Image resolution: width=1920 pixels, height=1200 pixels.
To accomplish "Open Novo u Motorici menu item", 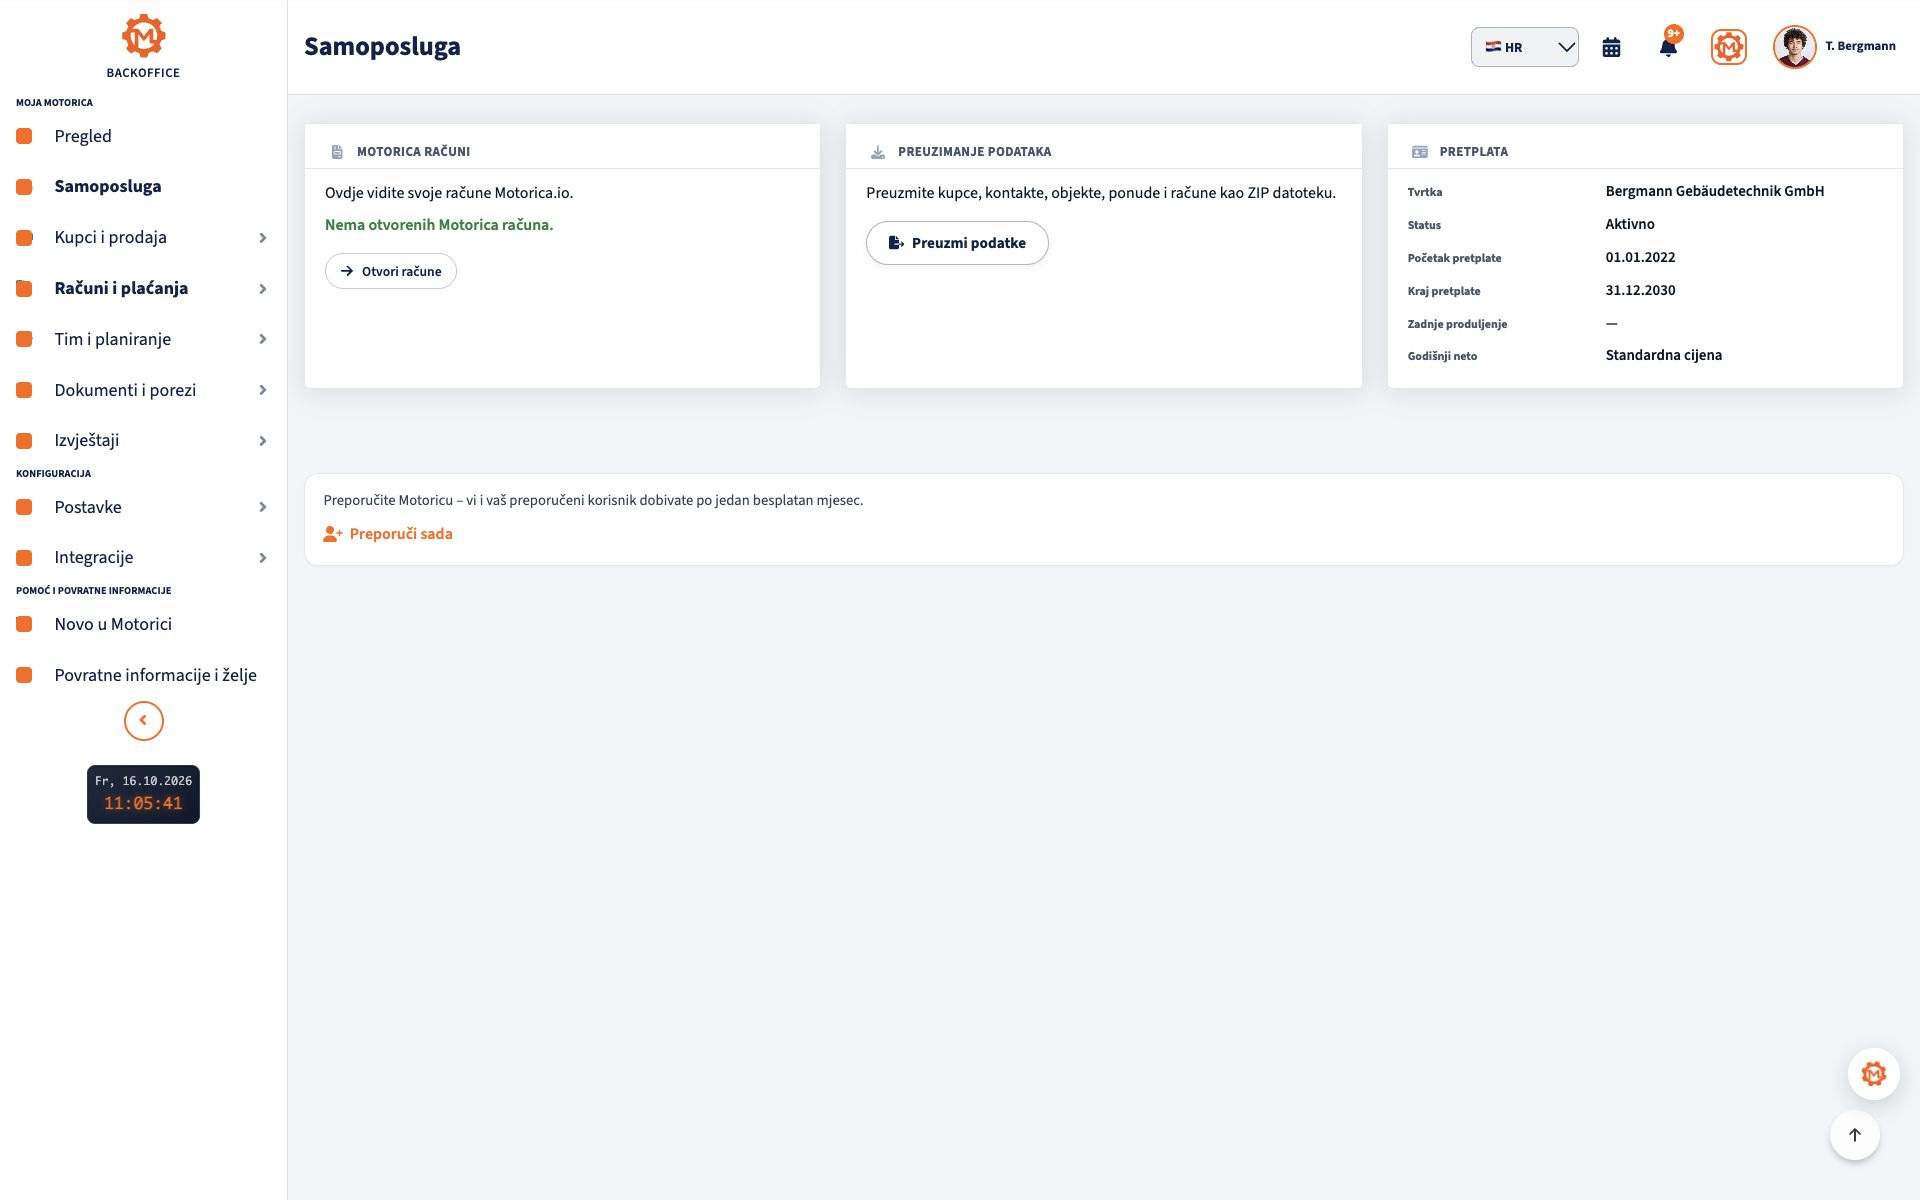I will (x=113, y=624).
